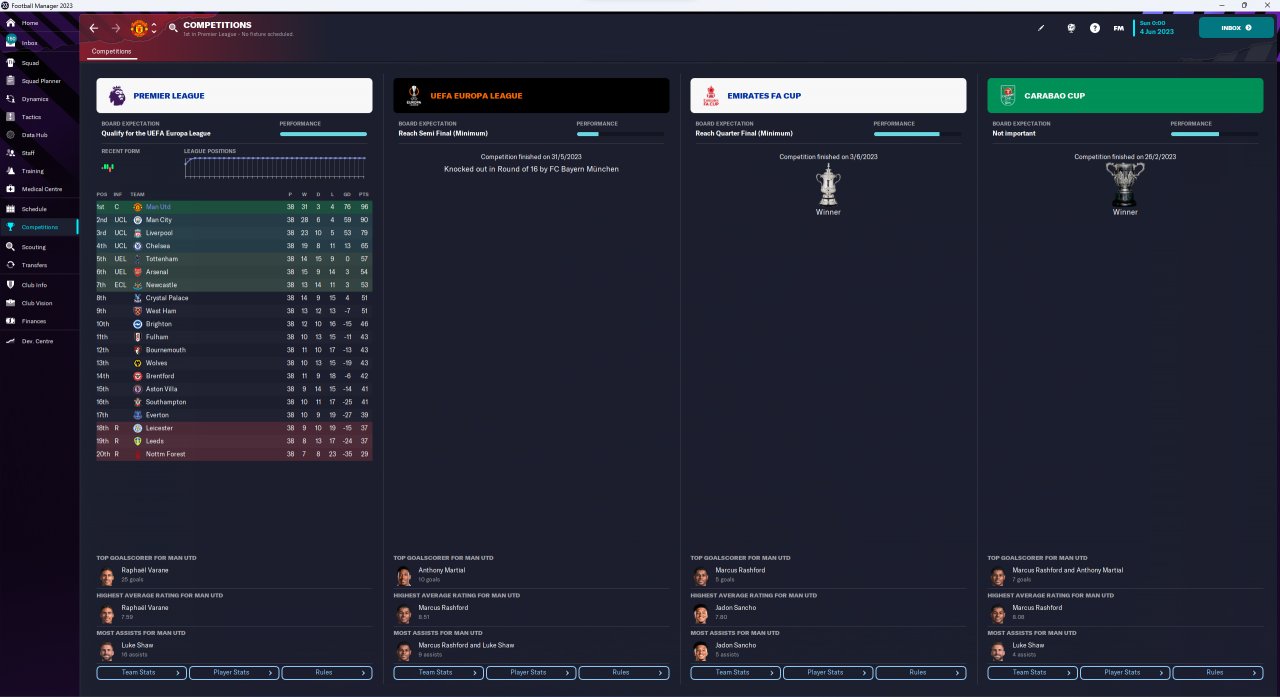Open the FM menu
The image size is (1280, 697).
click(1119, 28)
